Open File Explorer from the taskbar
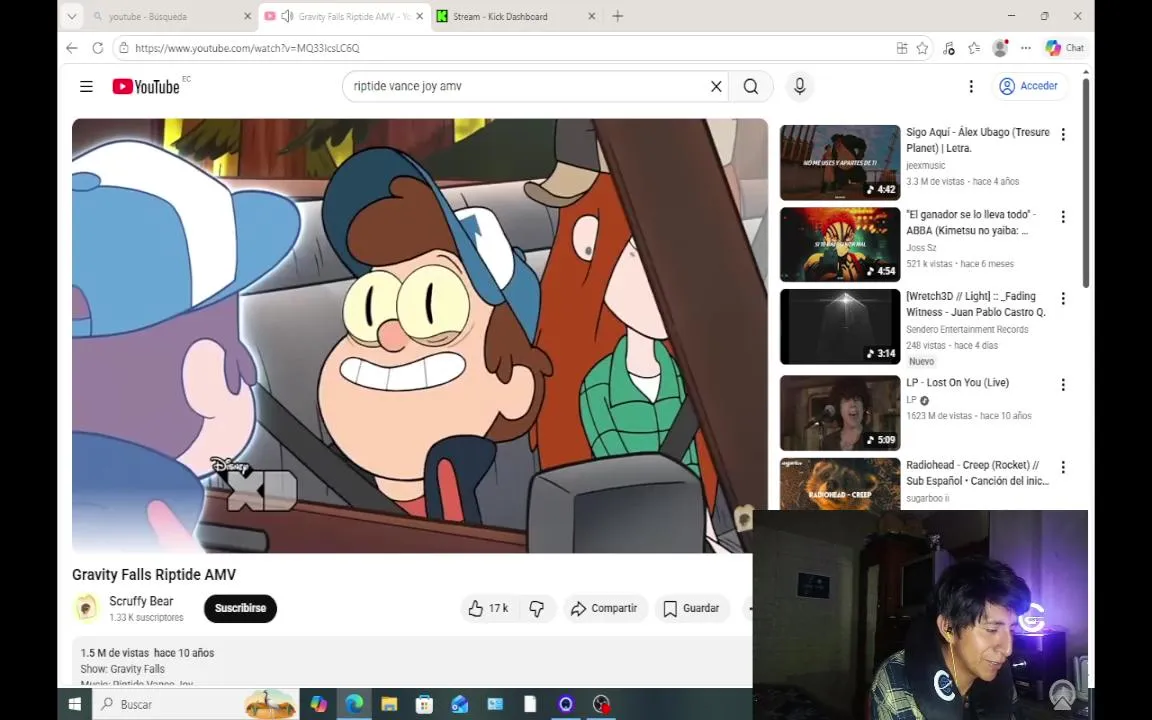Screen dimensions: 1152x720 point(389,704)
